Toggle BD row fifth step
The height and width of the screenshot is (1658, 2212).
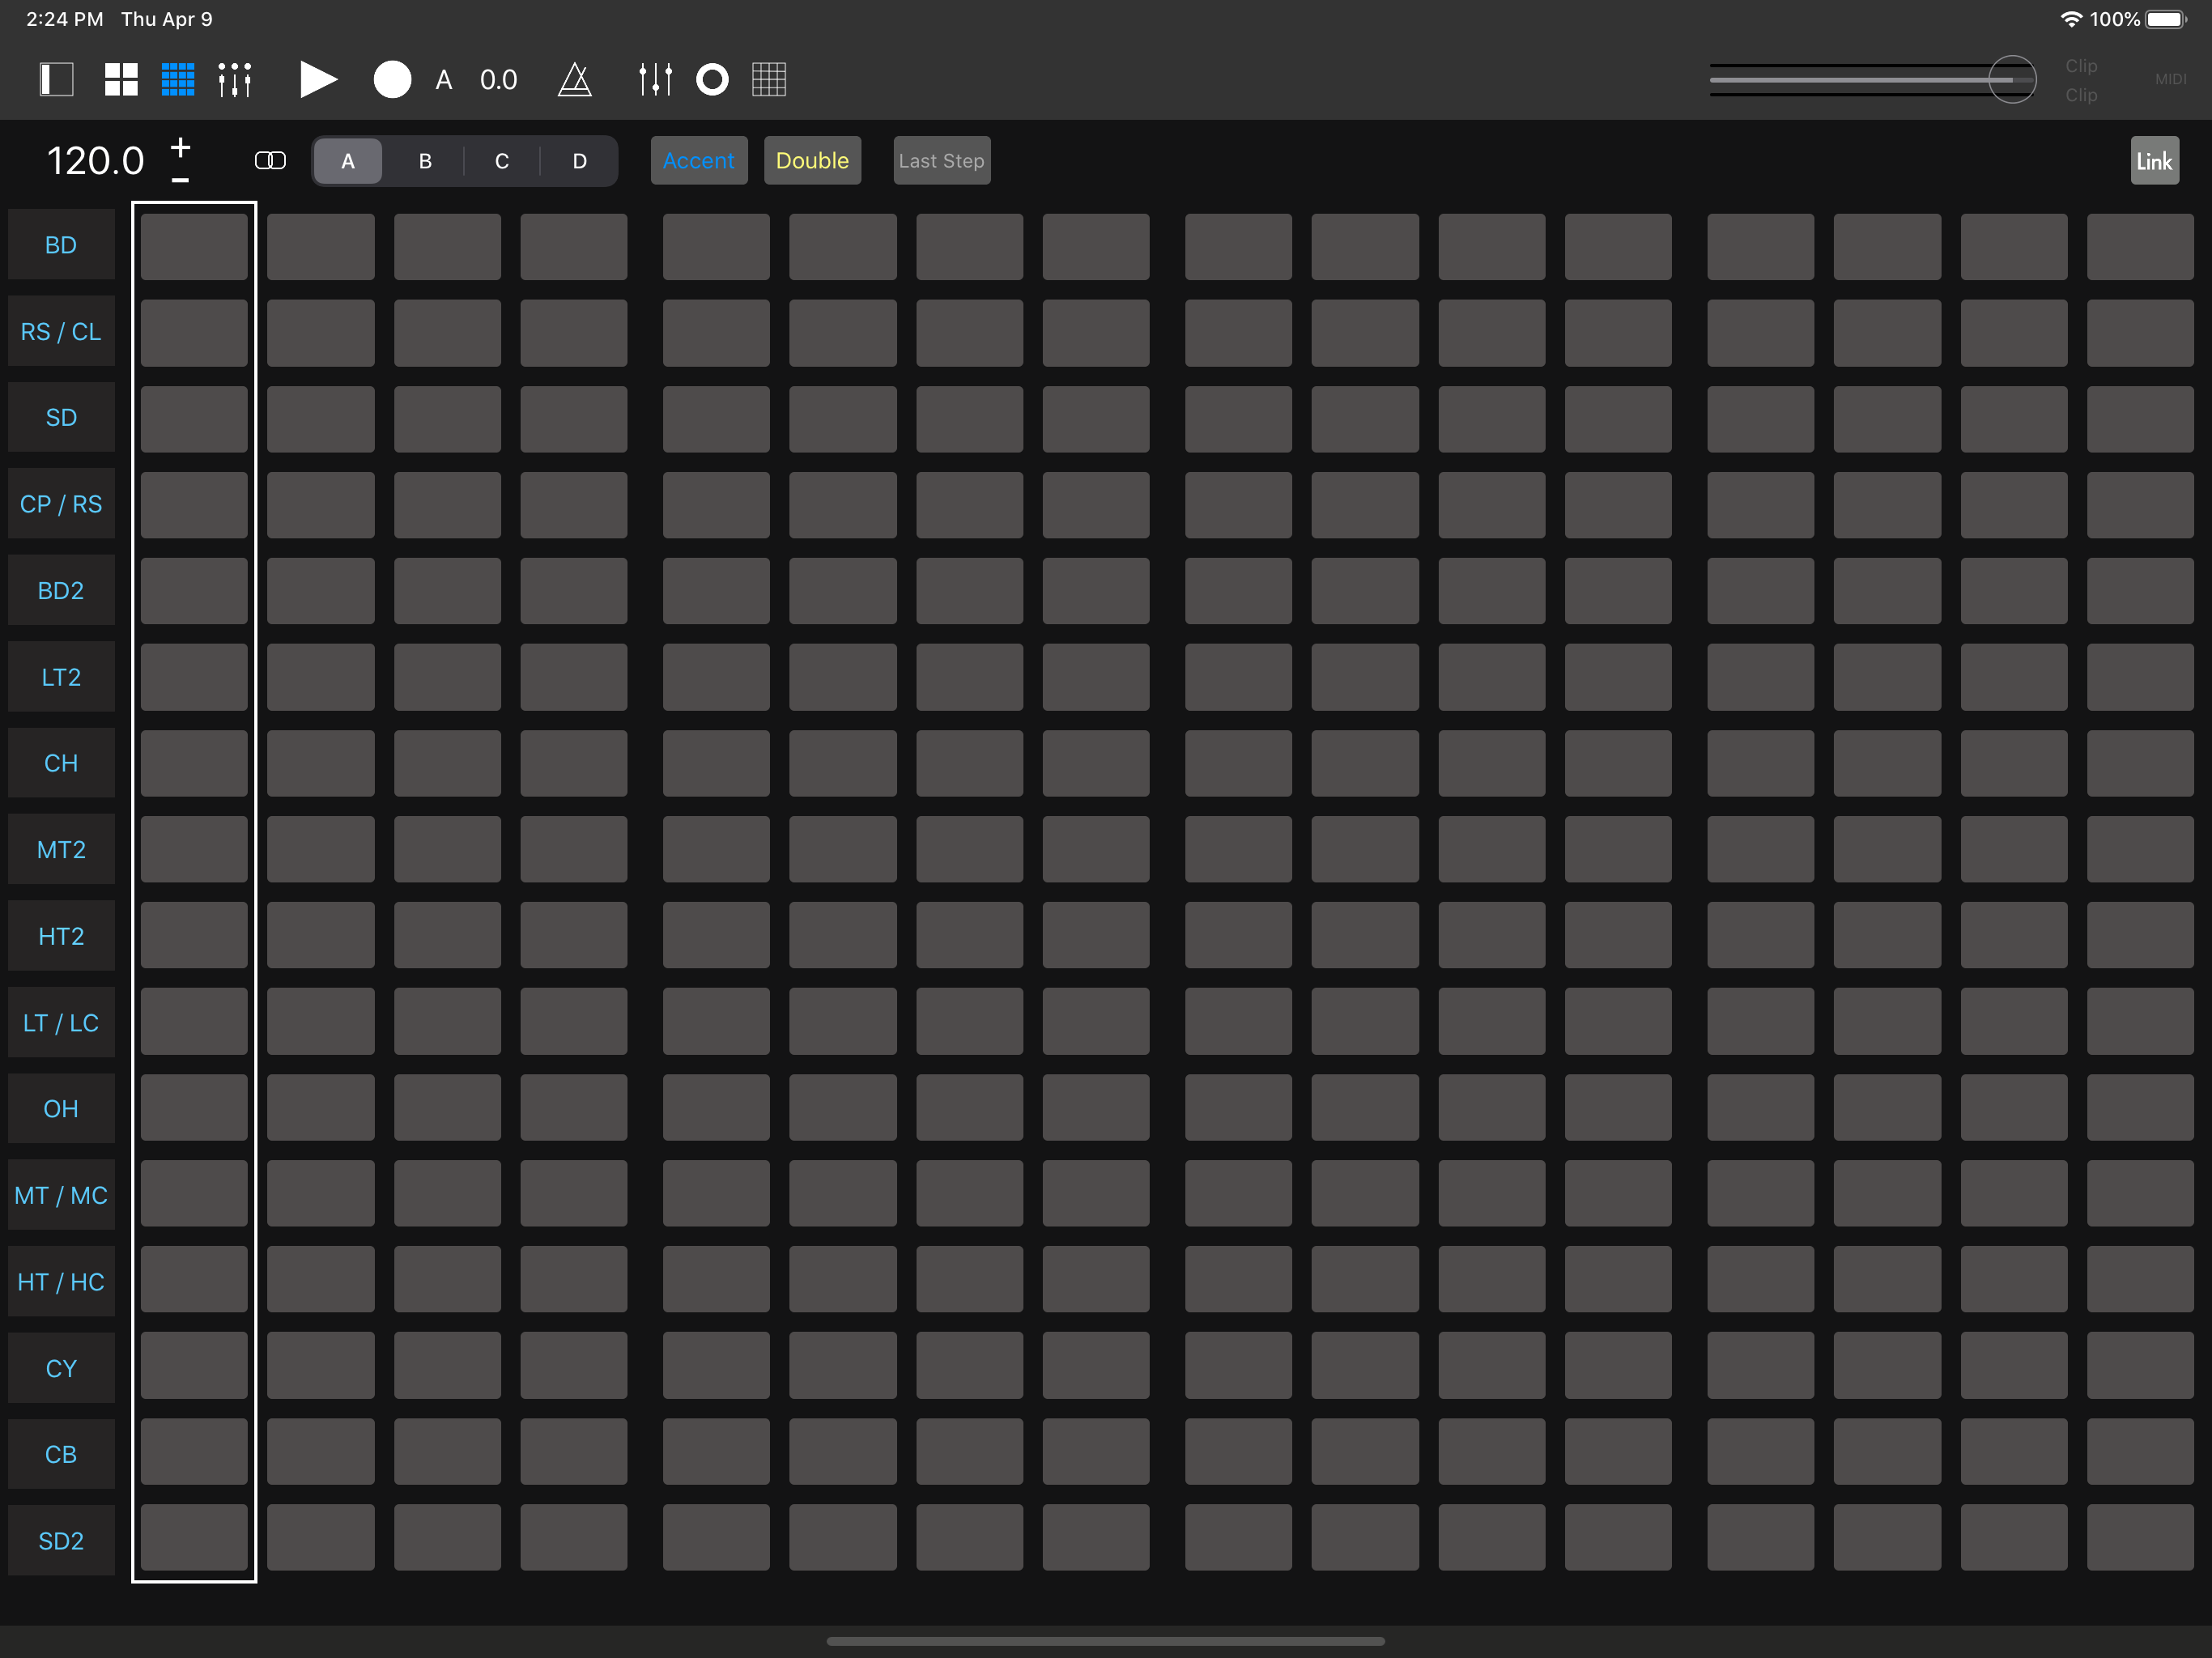716,246
